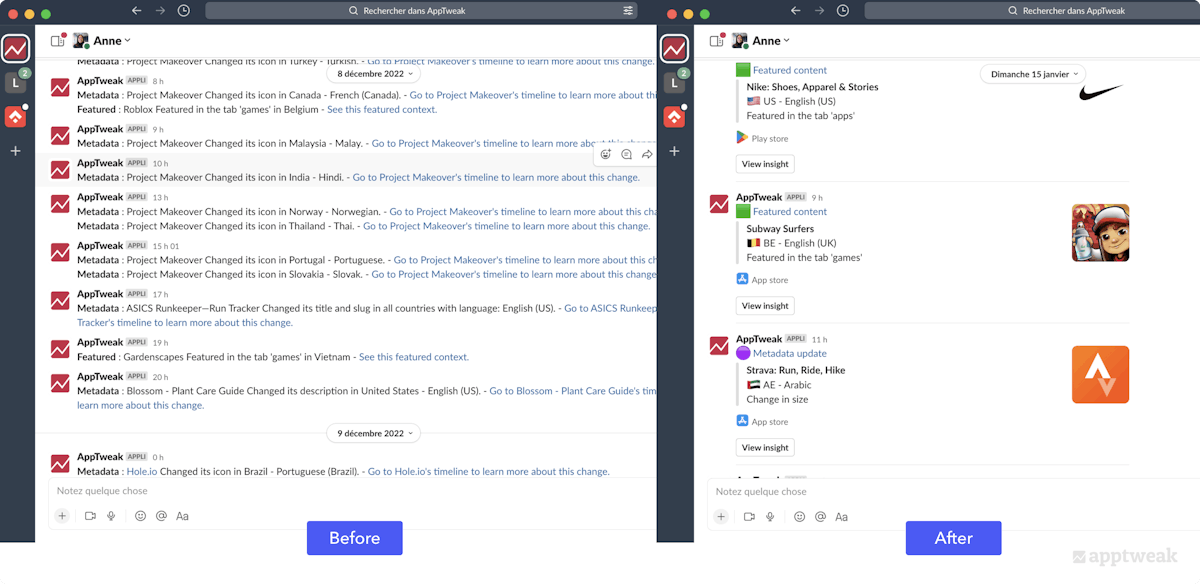1200x584 pixels.
Task: Open the Dimanche 15 janvier date selector
Action: pyautogui.click(x=1032, y=74)
